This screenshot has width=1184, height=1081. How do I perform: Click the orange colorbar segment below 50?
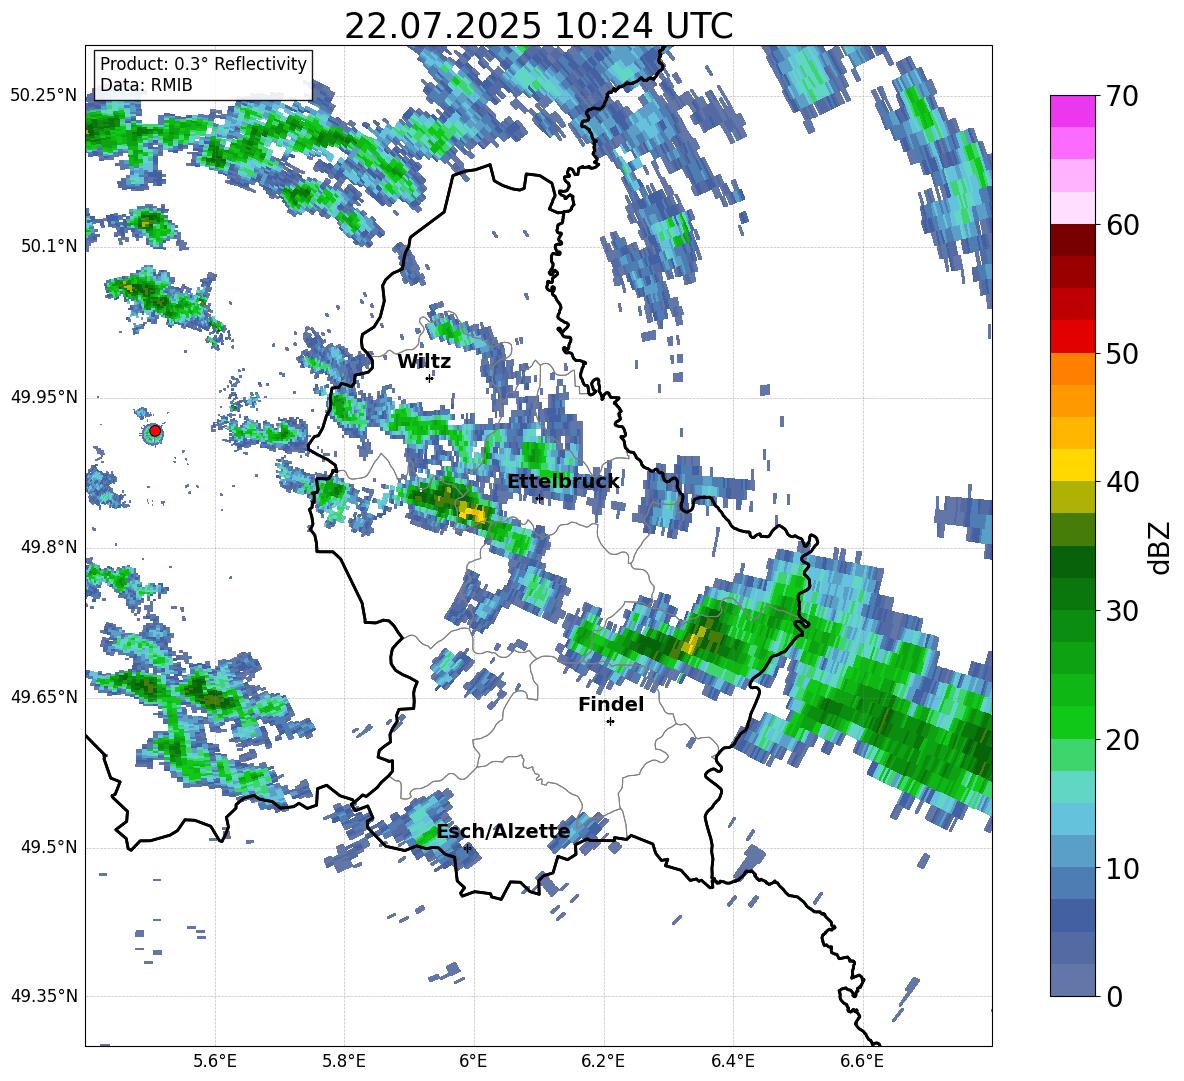[x=1072, y=369]
